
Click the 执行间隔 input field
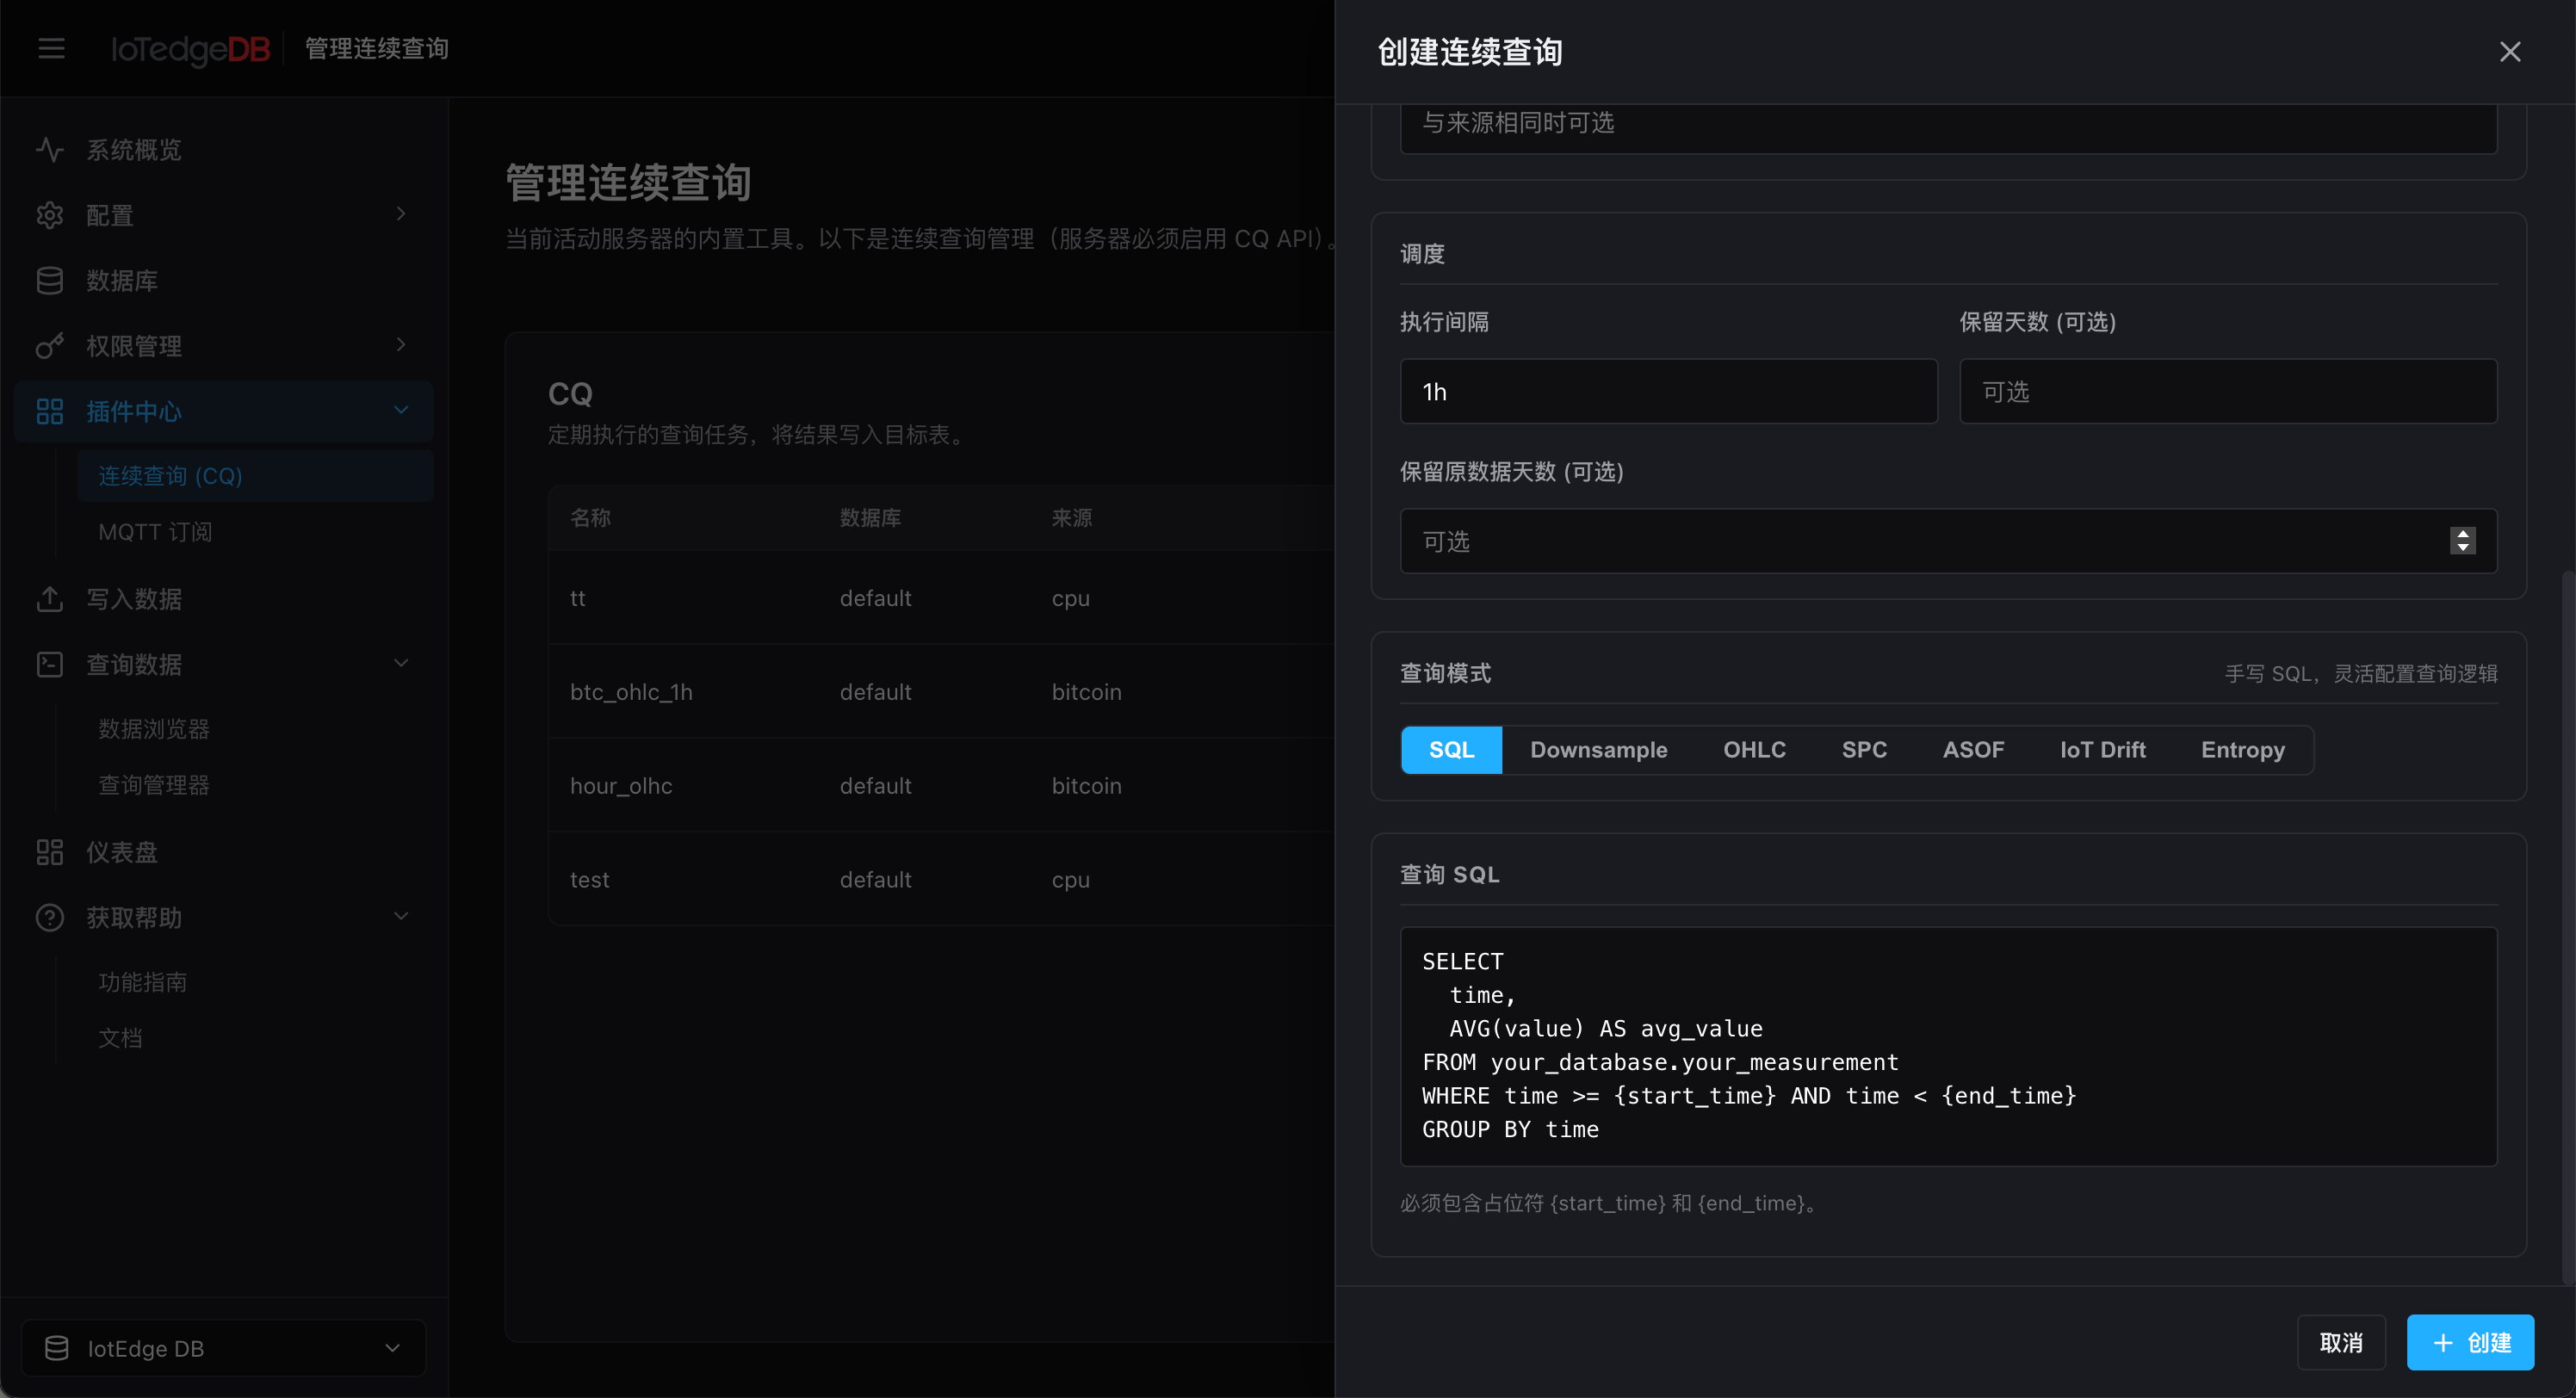[1668, 391]
